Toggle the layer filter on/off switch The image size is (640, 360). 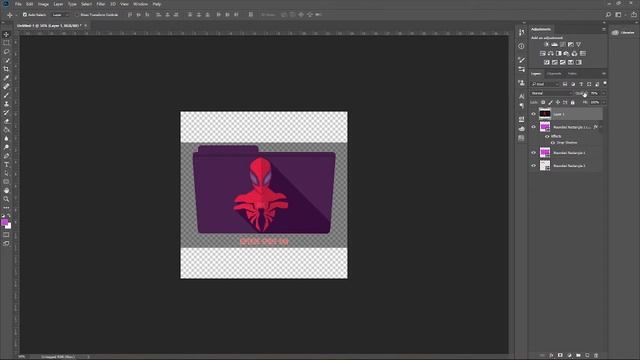coord(605,83)
